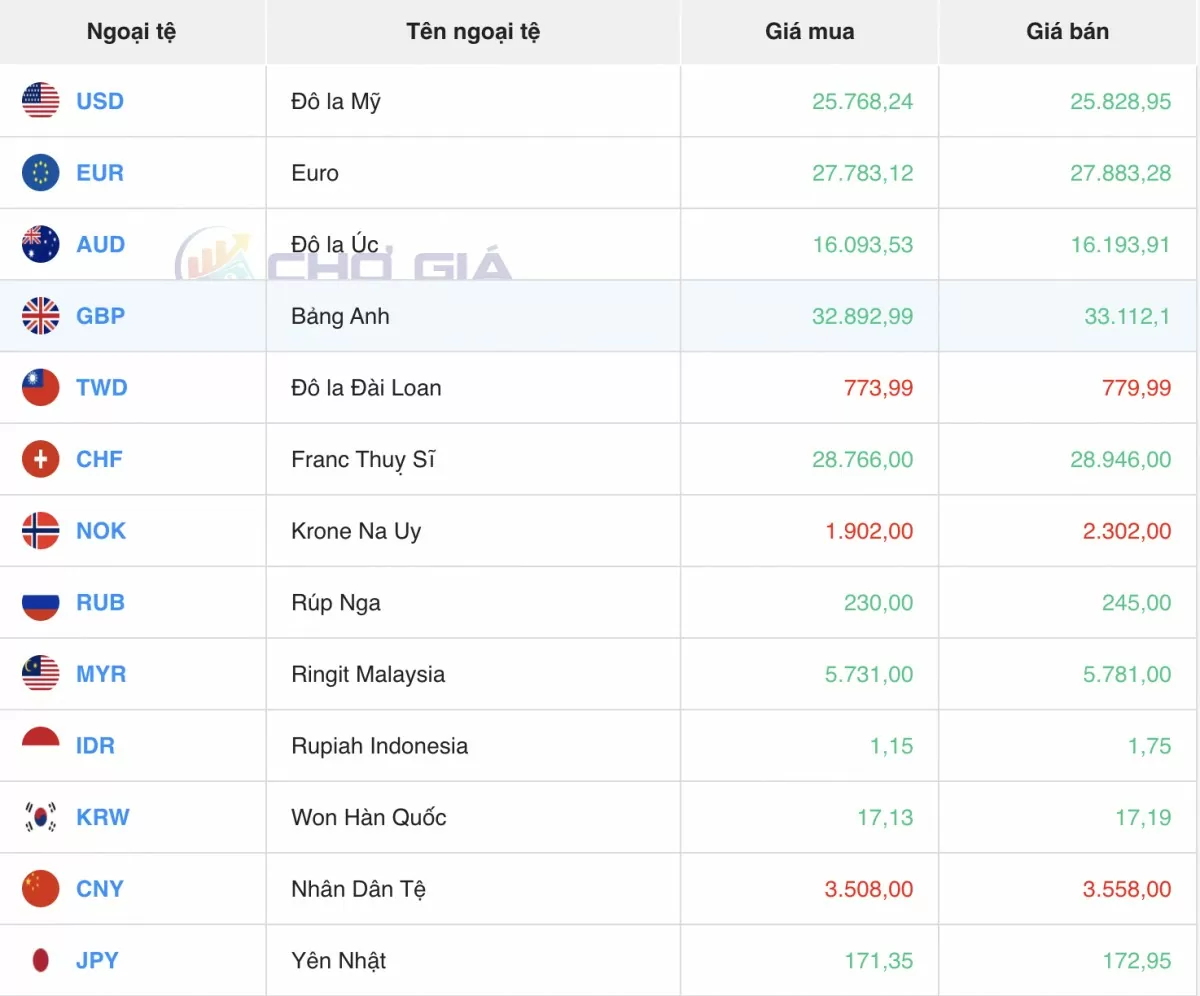Select the Taiwan flag icon
1200x996 pixels.
[41, 387]
